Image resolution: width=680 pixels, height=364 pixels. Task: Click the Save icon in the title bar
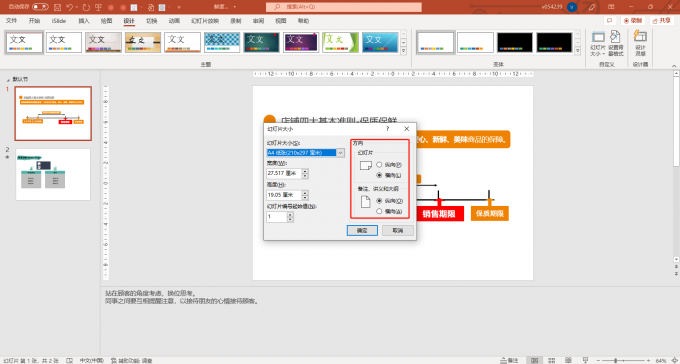coord(58,7)
